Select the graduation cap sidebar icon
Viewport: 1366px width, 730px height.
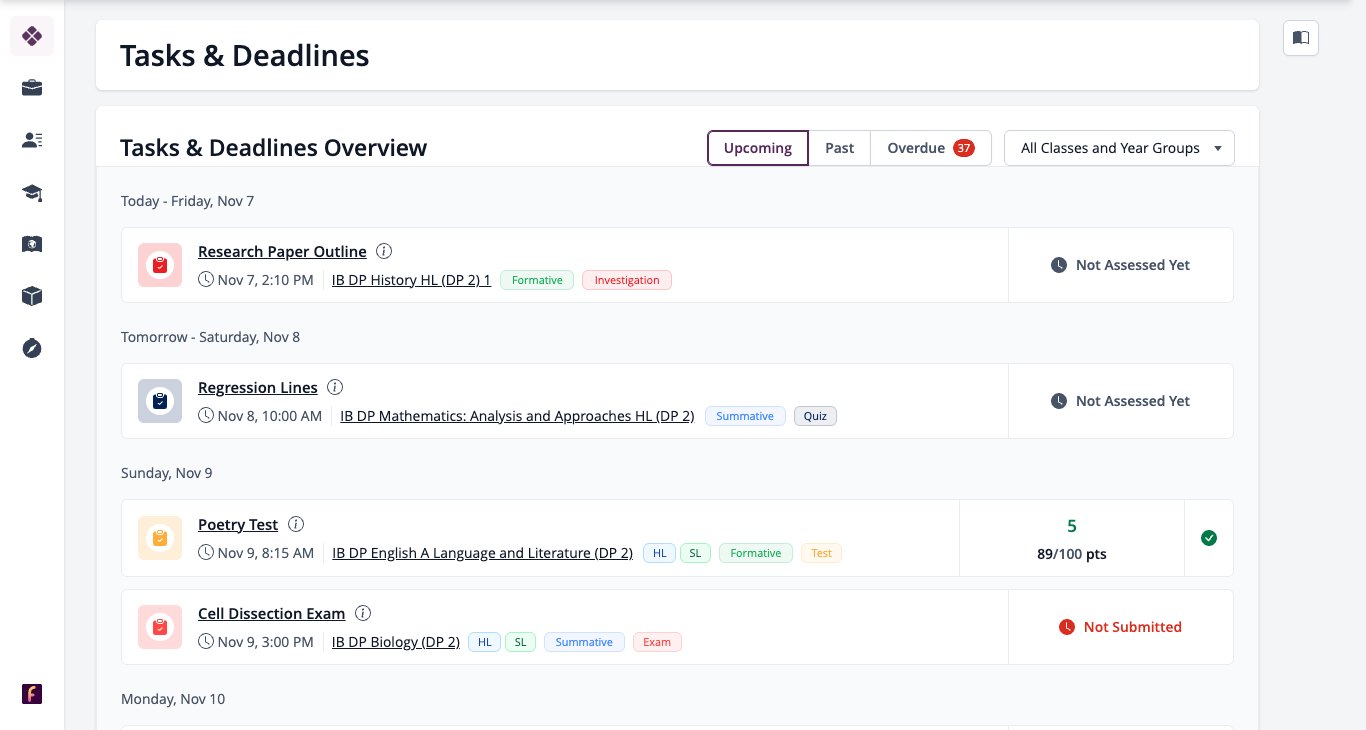(32, 192)
